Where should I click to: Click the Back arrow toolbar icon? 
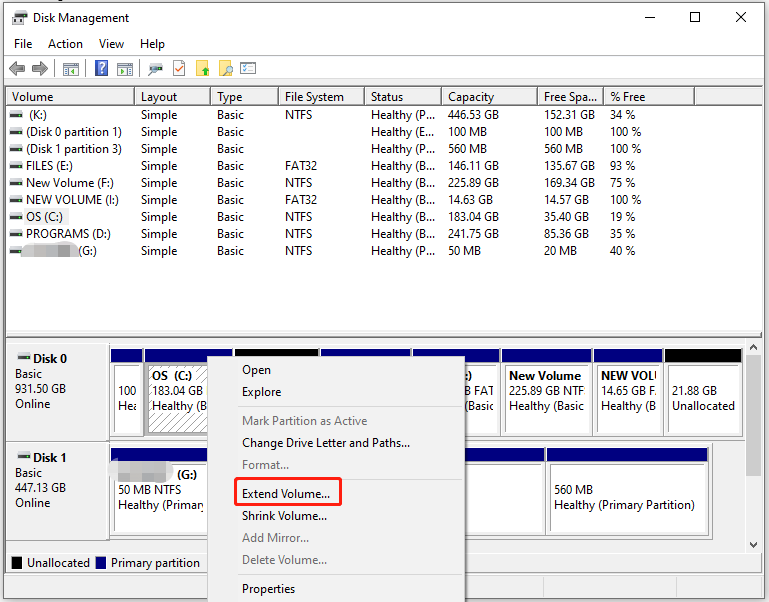pos(17,69)
